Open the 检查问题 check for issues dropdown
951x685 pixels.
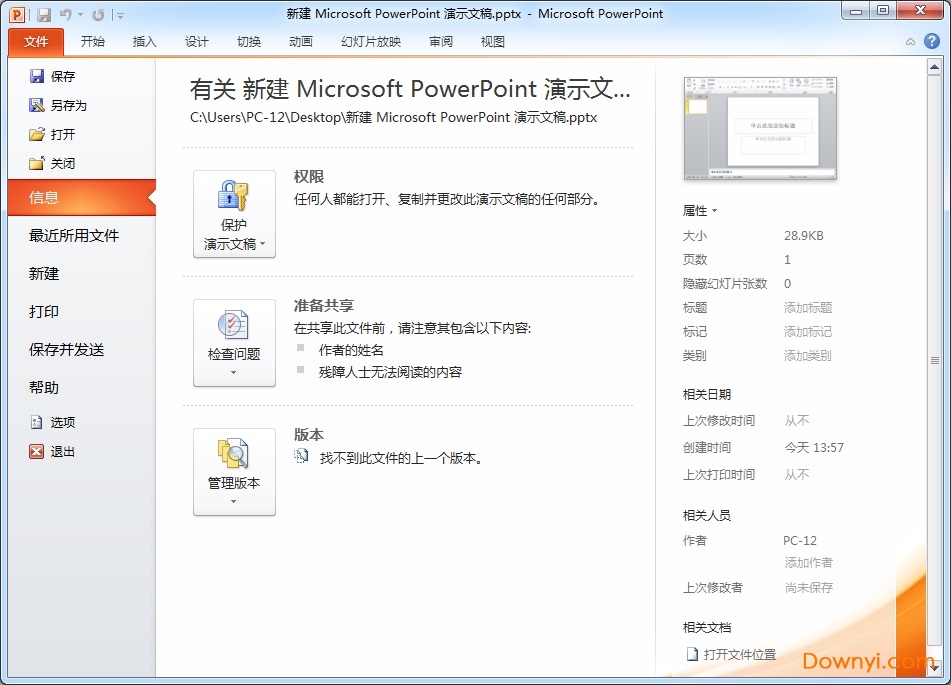234,343
